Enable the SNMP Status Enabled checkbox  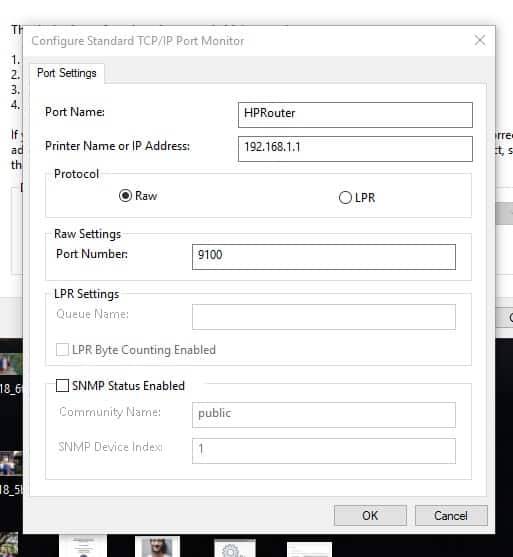point(62,385)
